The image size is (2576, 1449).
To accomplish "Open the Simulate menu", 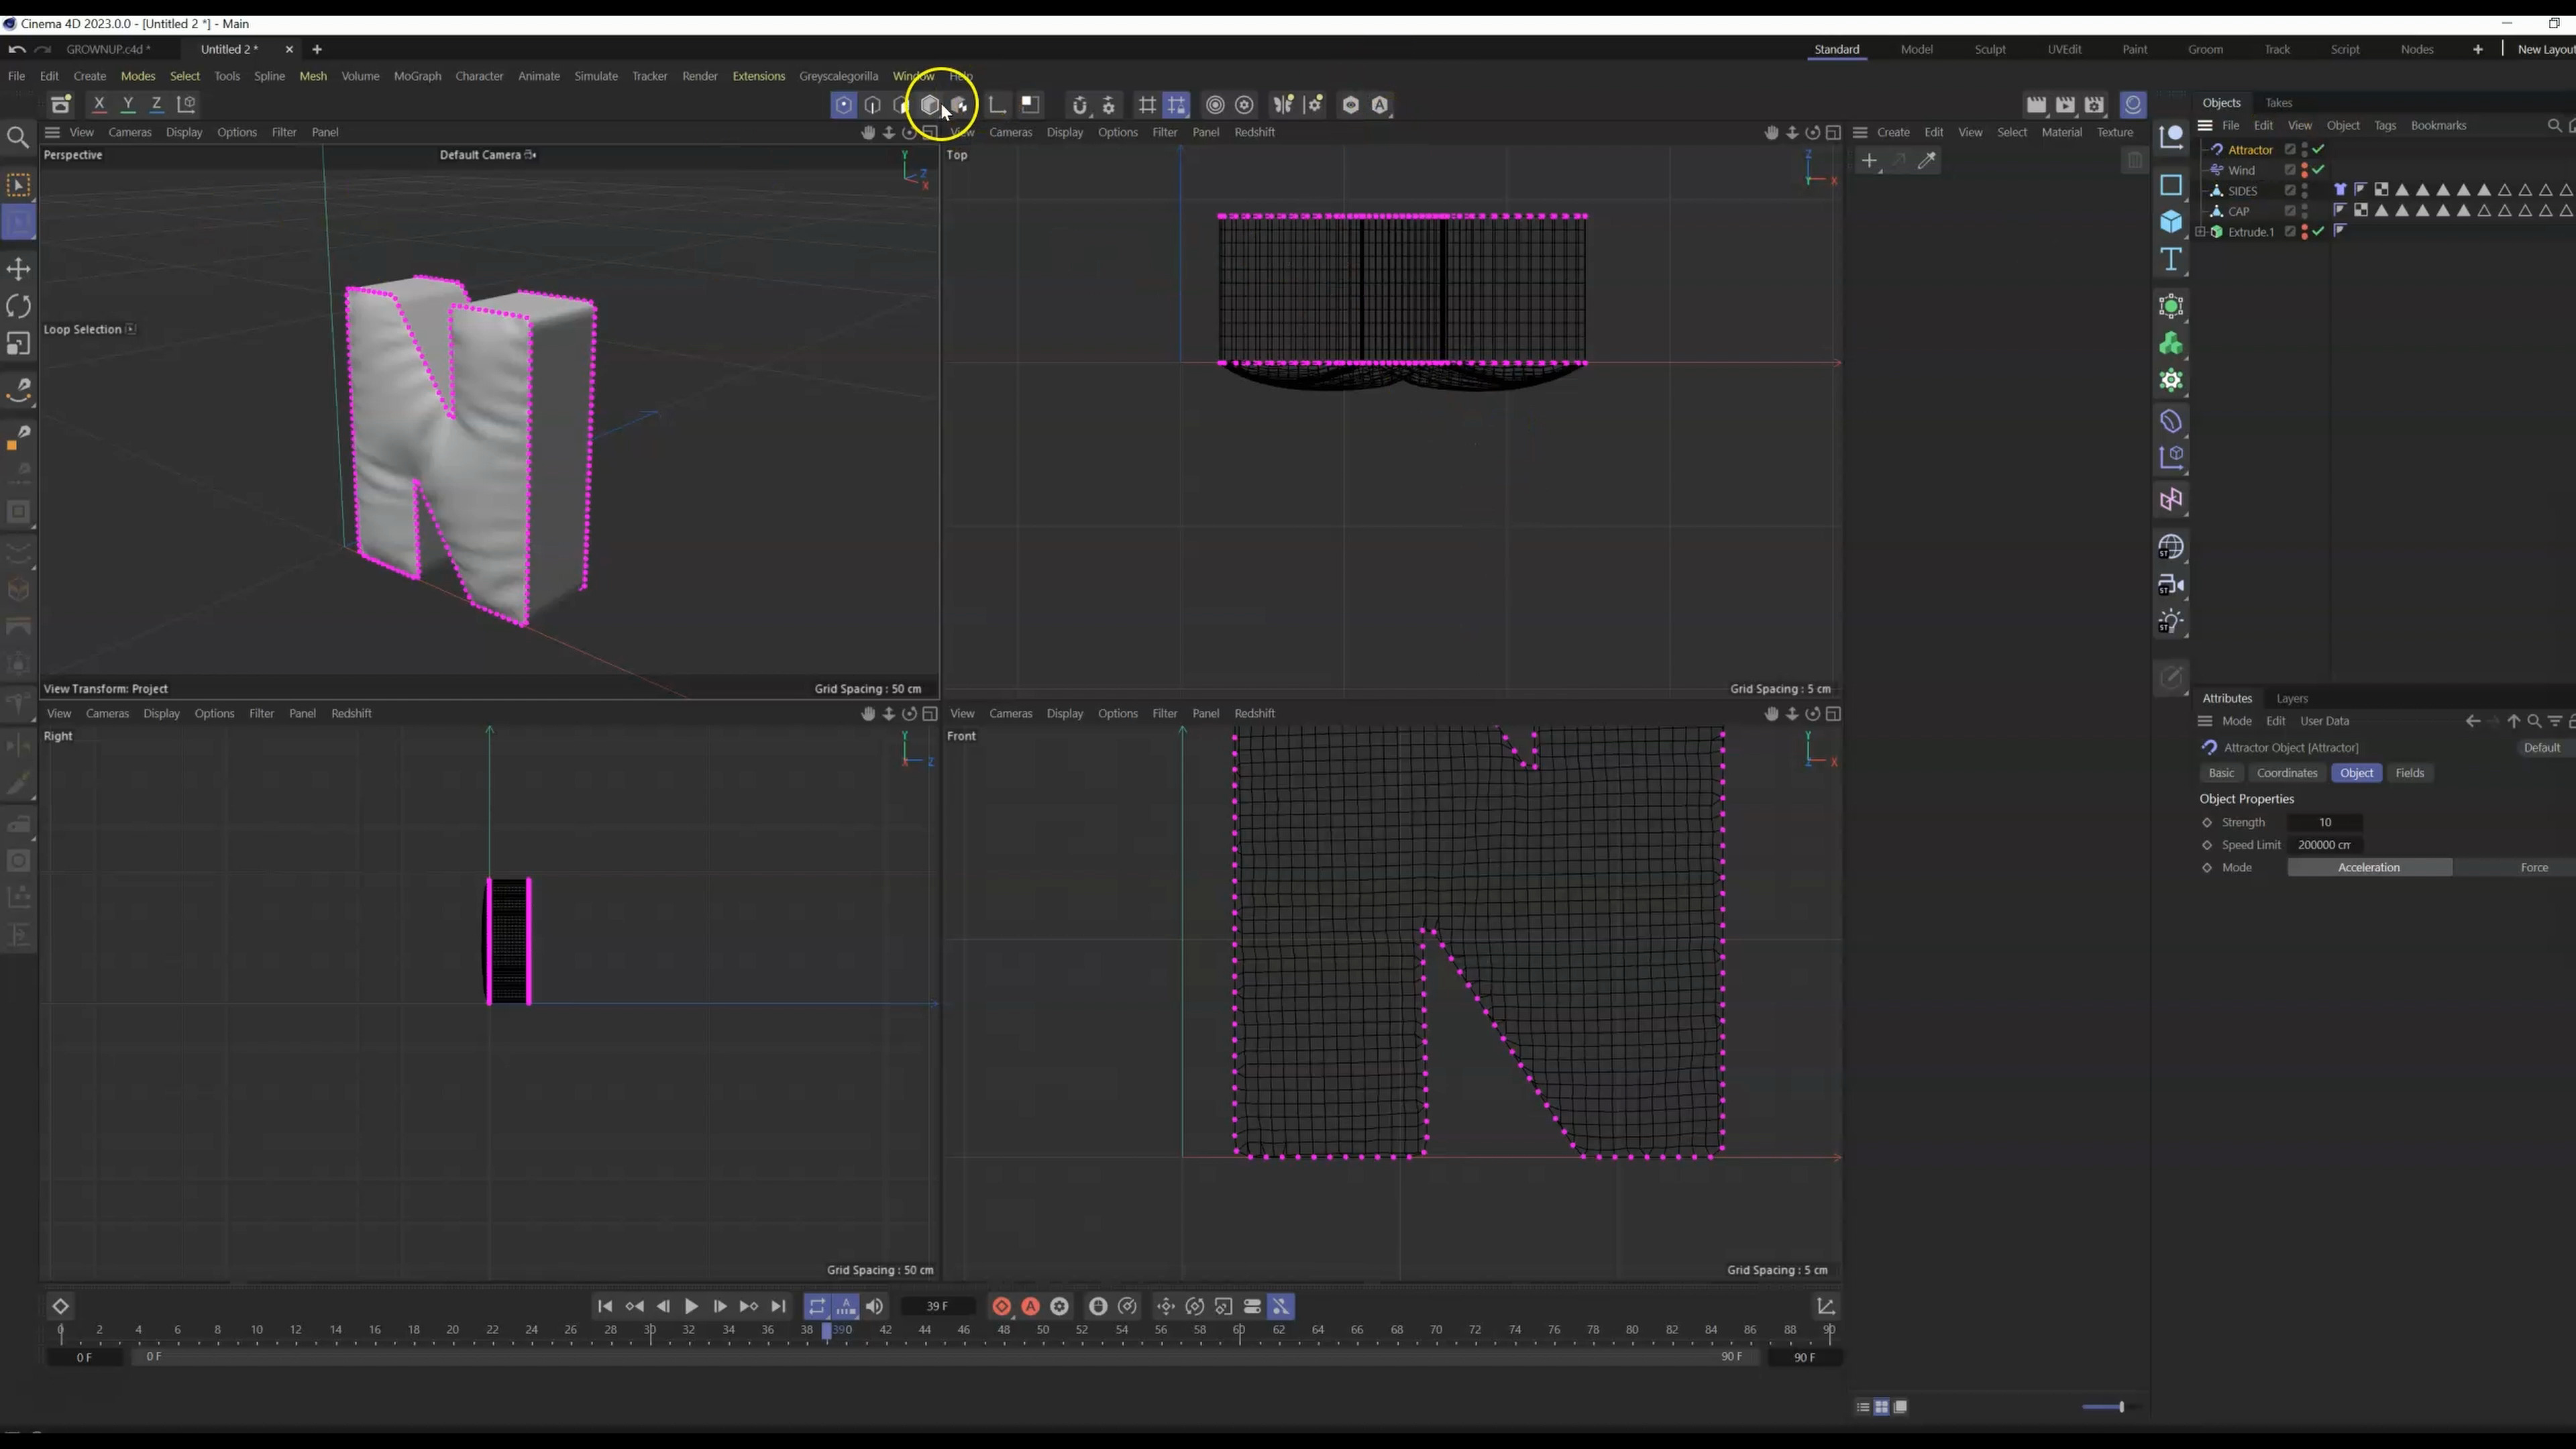I will (596, 76).
